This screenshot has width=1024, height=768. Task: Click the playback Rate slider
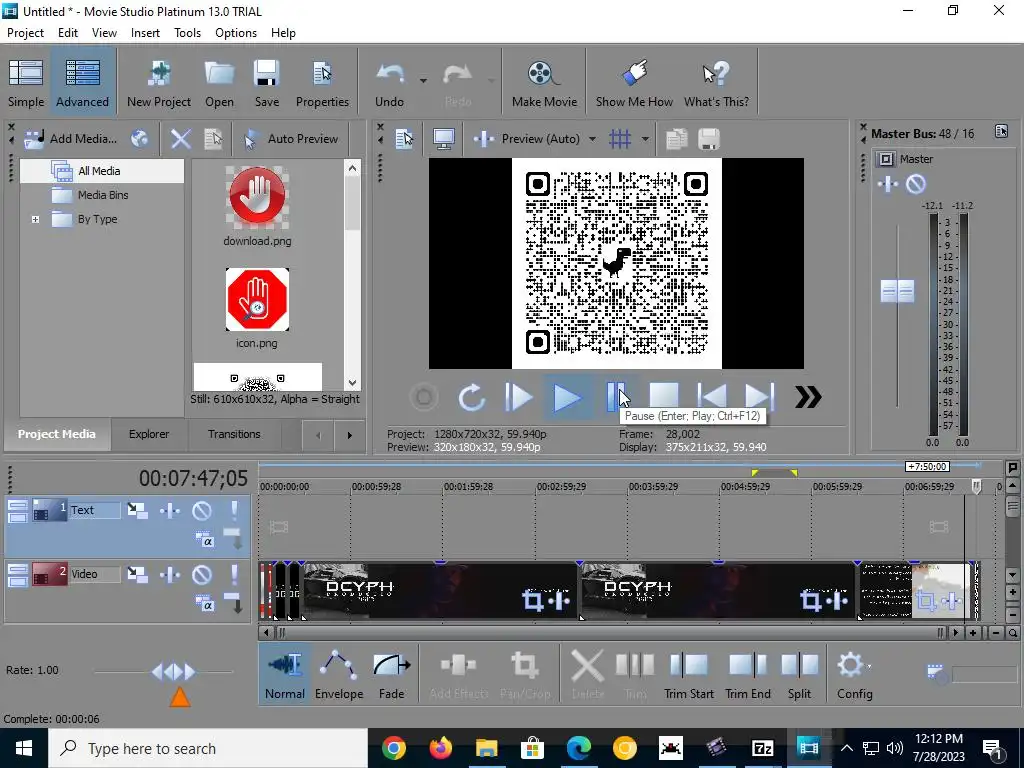tap(172, 671)
